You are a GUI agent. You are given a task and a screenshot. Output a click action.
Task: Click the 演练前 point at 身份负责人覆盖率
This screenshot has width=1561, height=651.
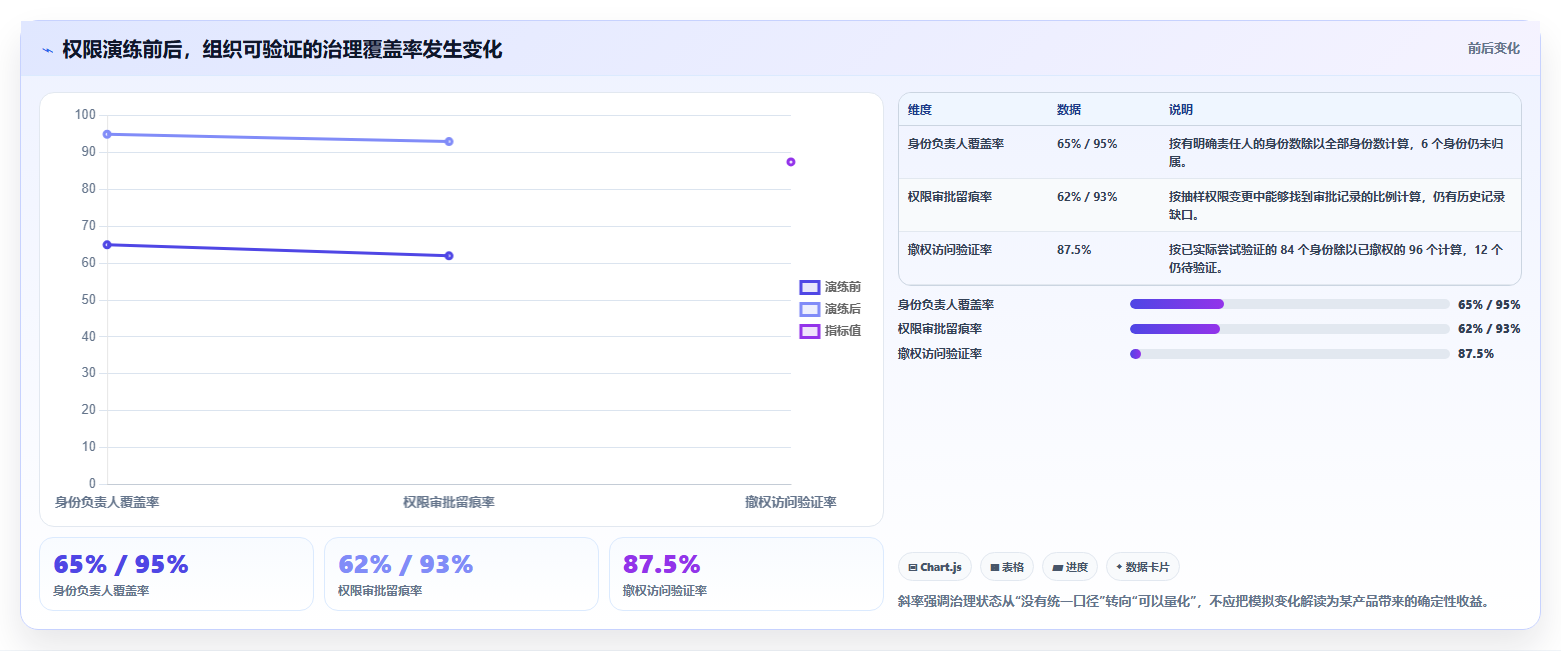coord(107,244)
